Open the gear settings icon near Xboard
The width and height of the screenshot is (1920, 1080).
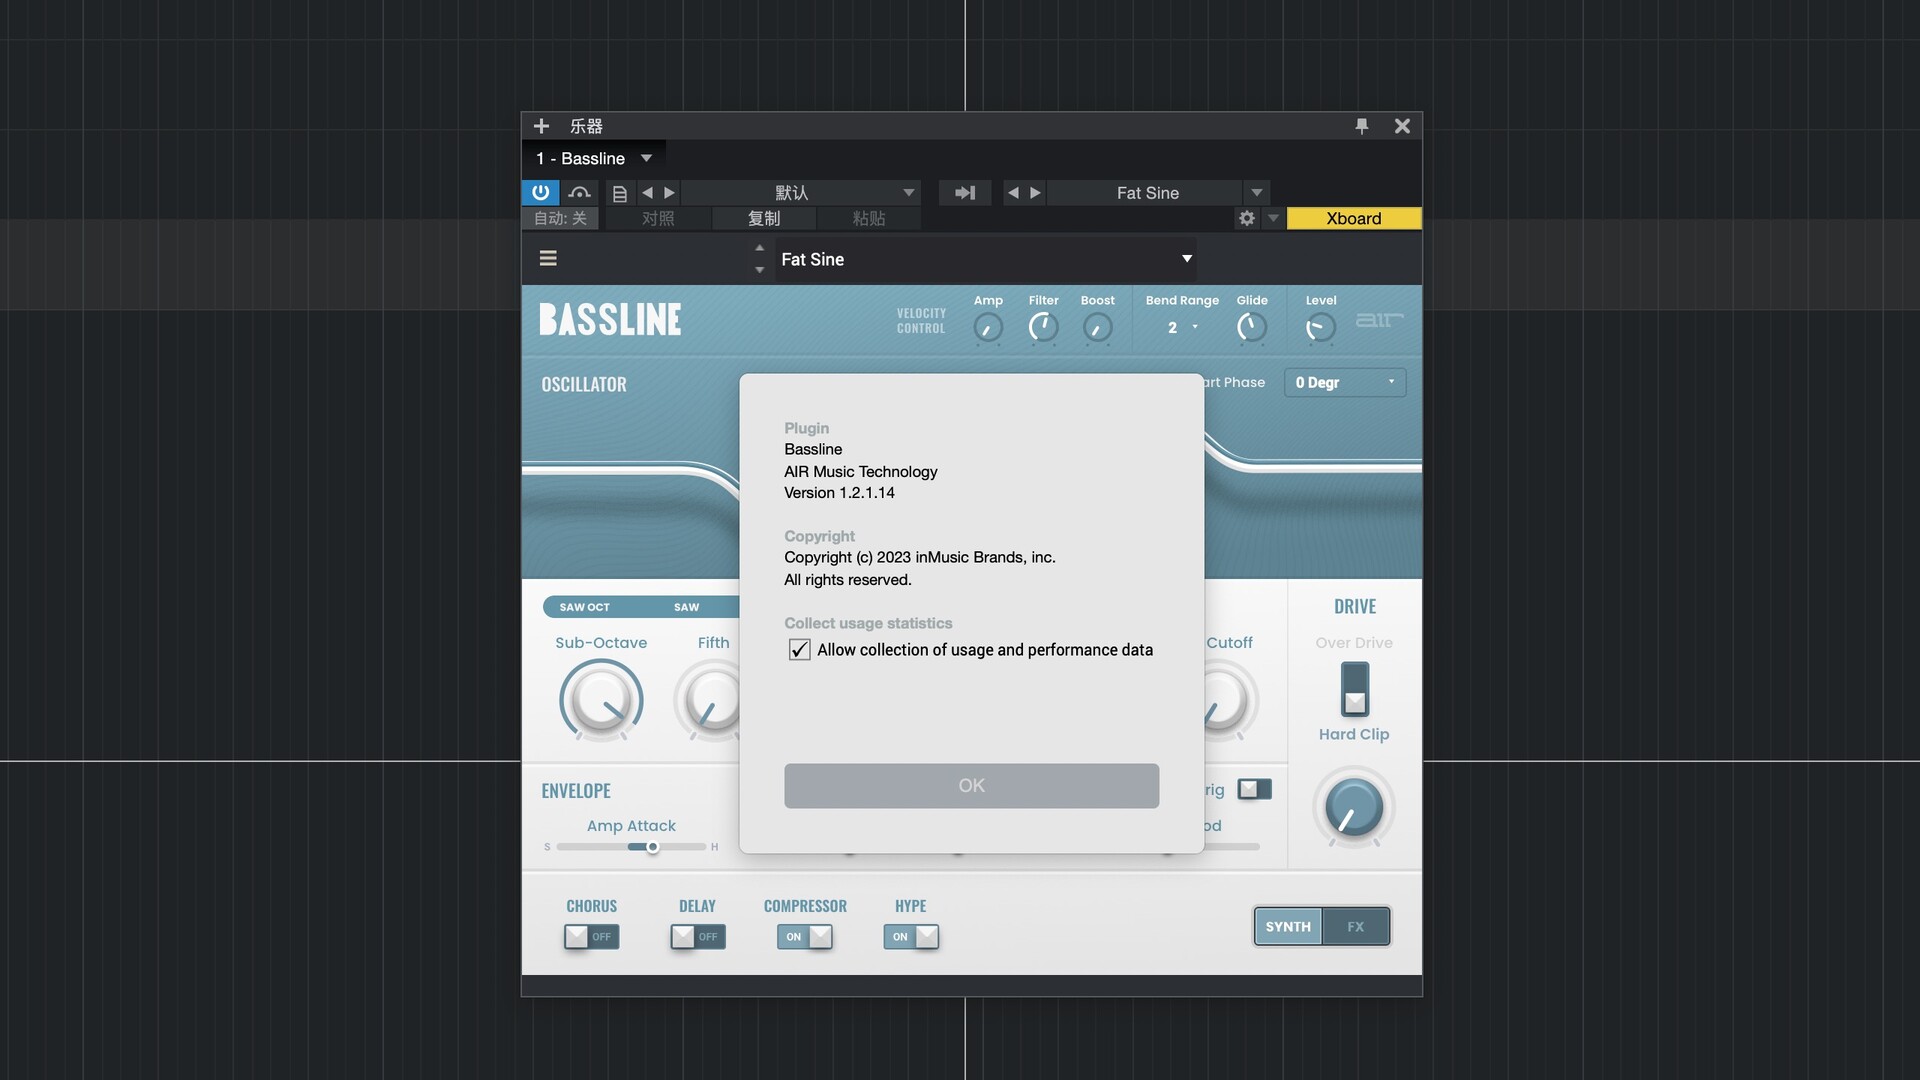coord(1246,218)
